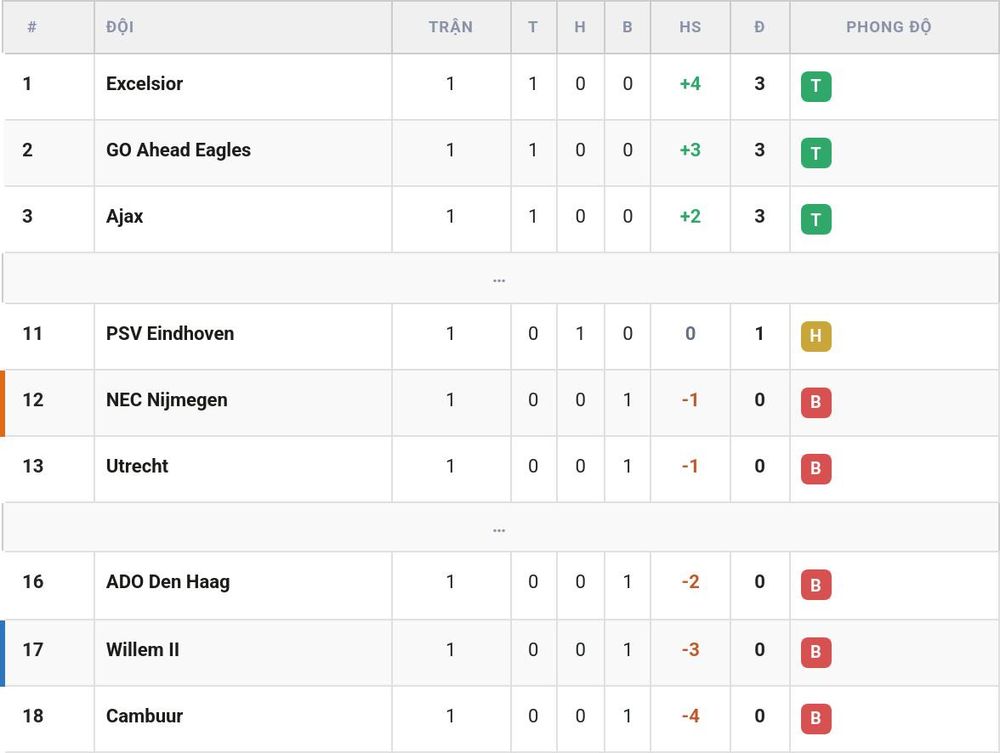Screen dimensions: 1000x753
Task: Click NEC Nijmegen's red B form badge
Action: [816, 402]
